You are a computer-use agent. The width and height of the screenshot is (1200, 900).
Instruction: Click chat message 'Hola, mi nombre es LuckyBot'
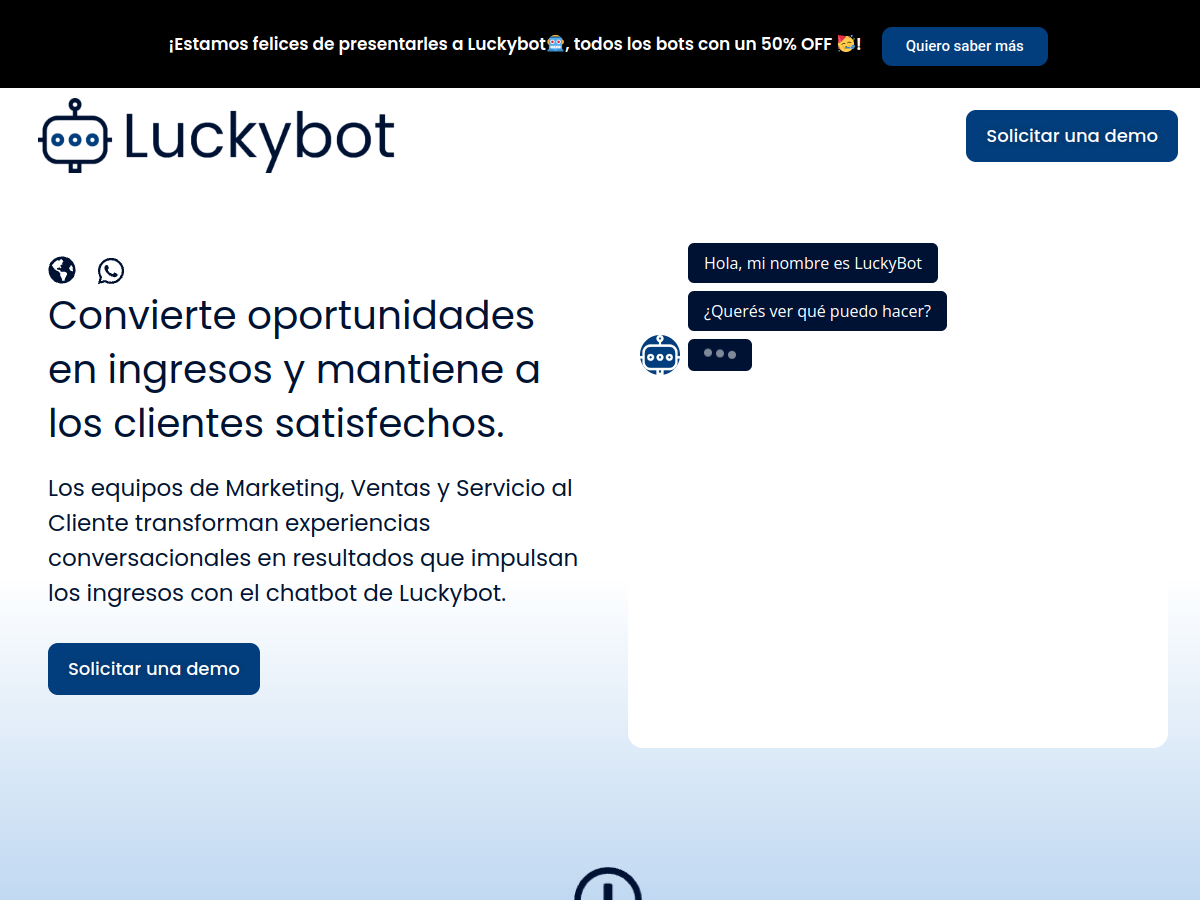click(x=813, y=263)
